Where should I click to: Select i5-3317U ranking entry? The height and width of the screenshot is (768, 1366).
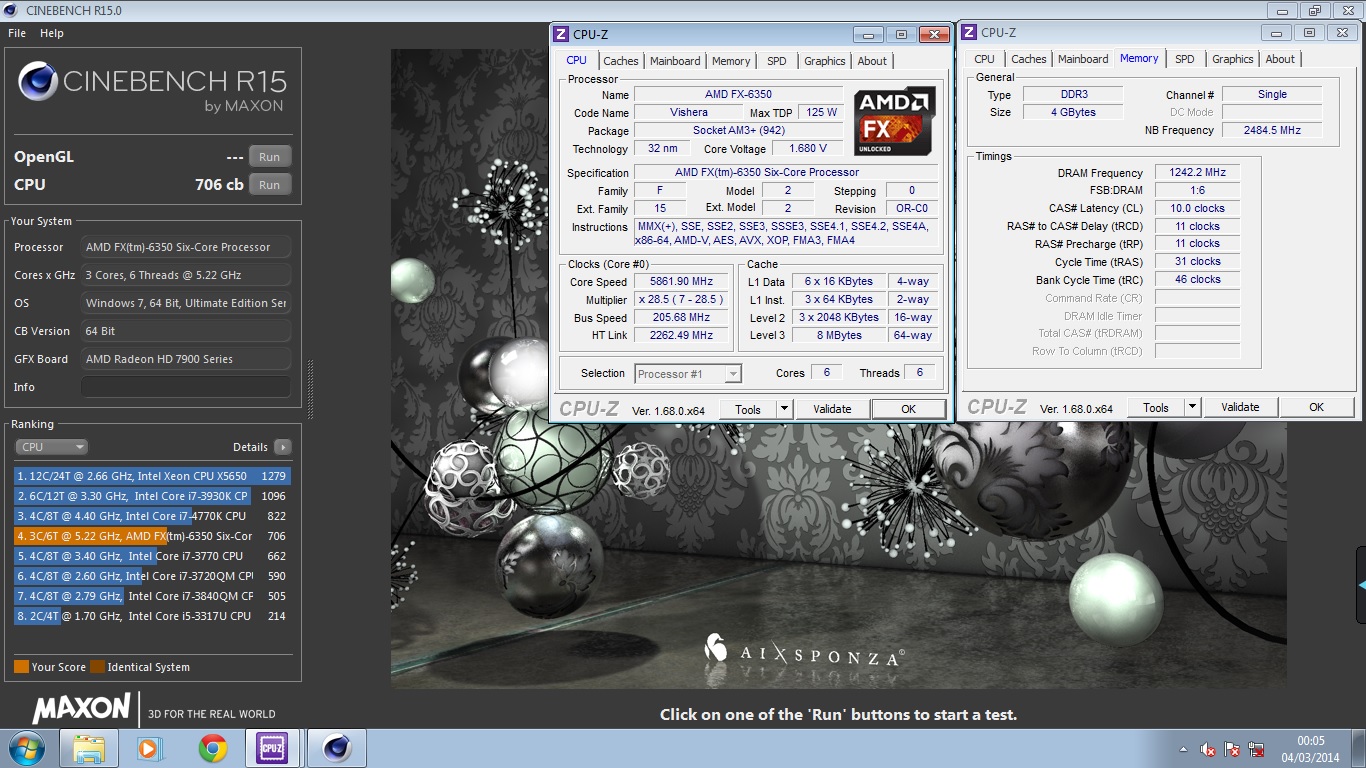(x=152, y=616)
